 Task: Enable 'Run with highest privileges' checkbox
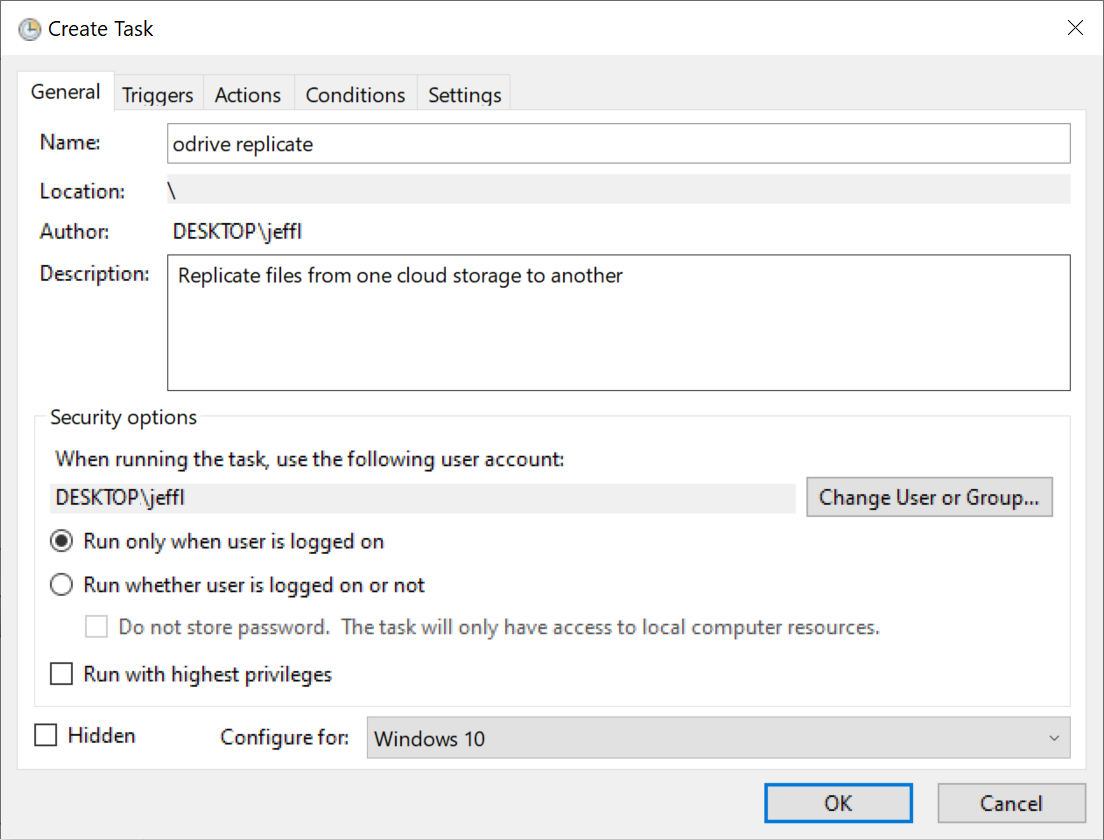coord(62,674)
